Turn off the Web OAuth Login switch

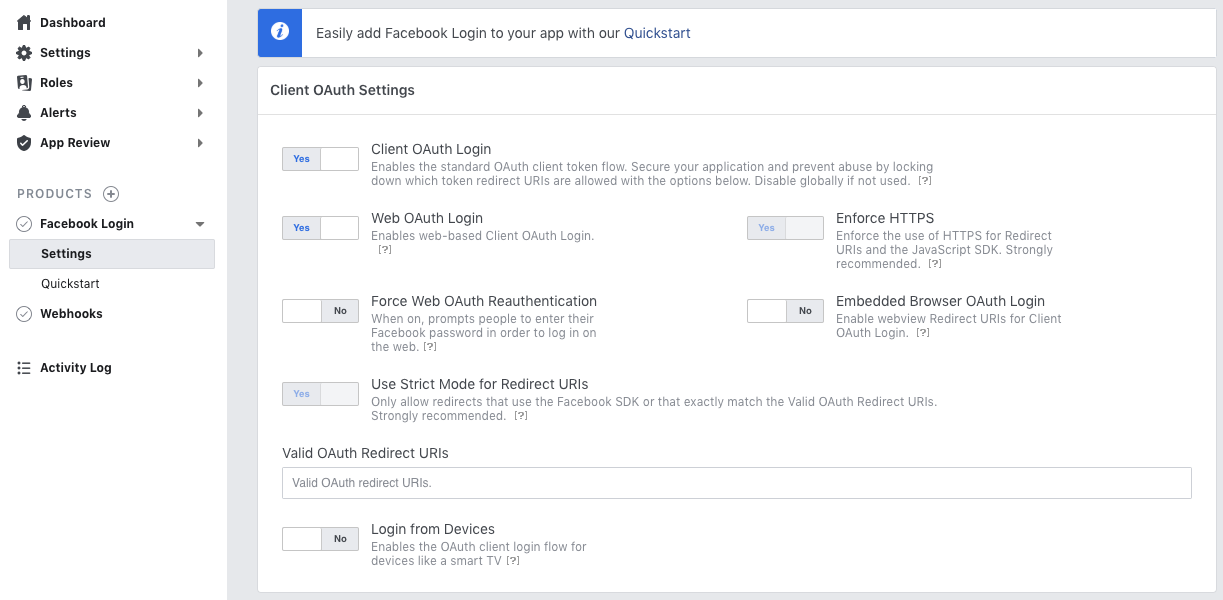pos(320,228)
